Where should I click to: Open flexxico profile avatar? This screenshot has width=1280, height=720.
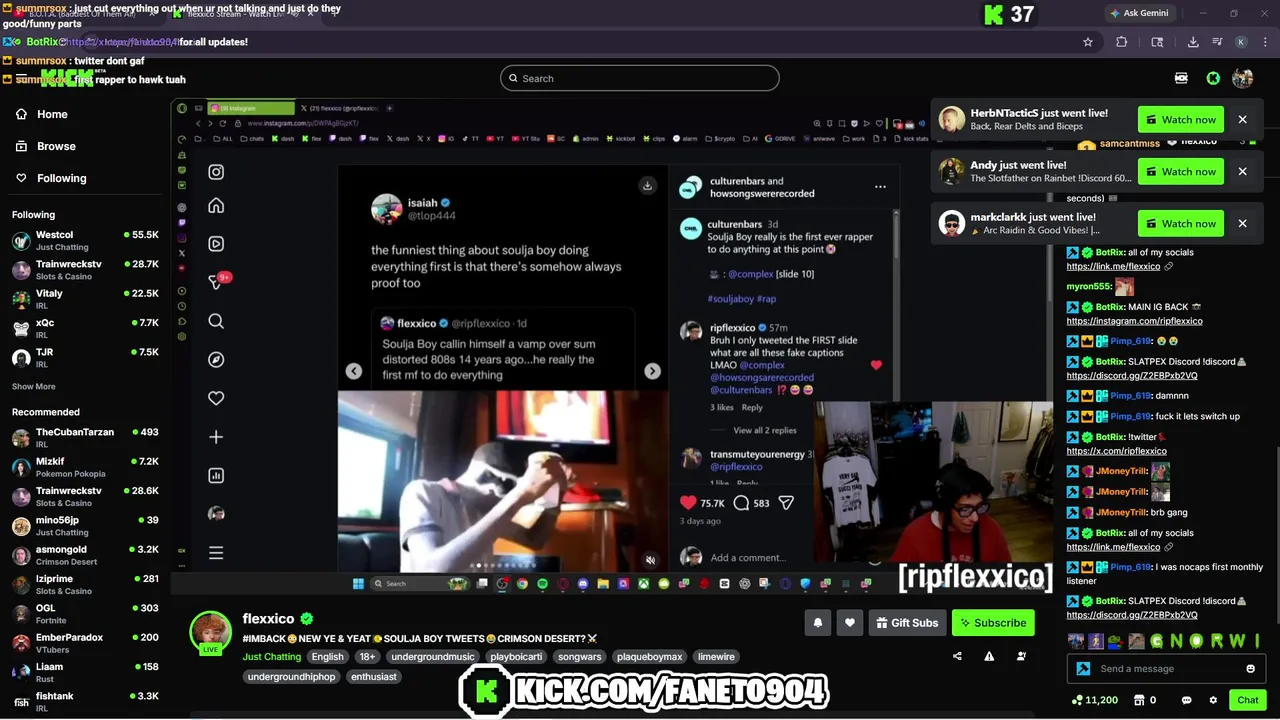pos(211,633)
